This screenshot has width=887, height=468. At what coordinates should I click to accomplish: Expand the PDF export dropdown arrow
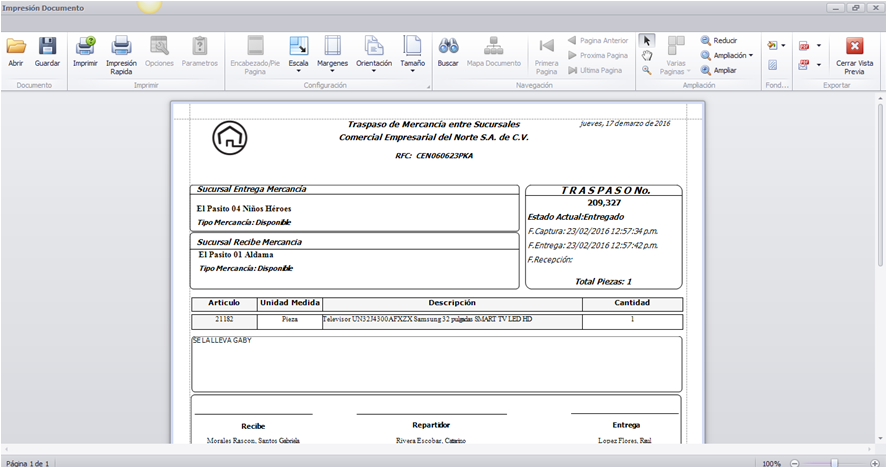pyautogui.click(x=819, y=45)
